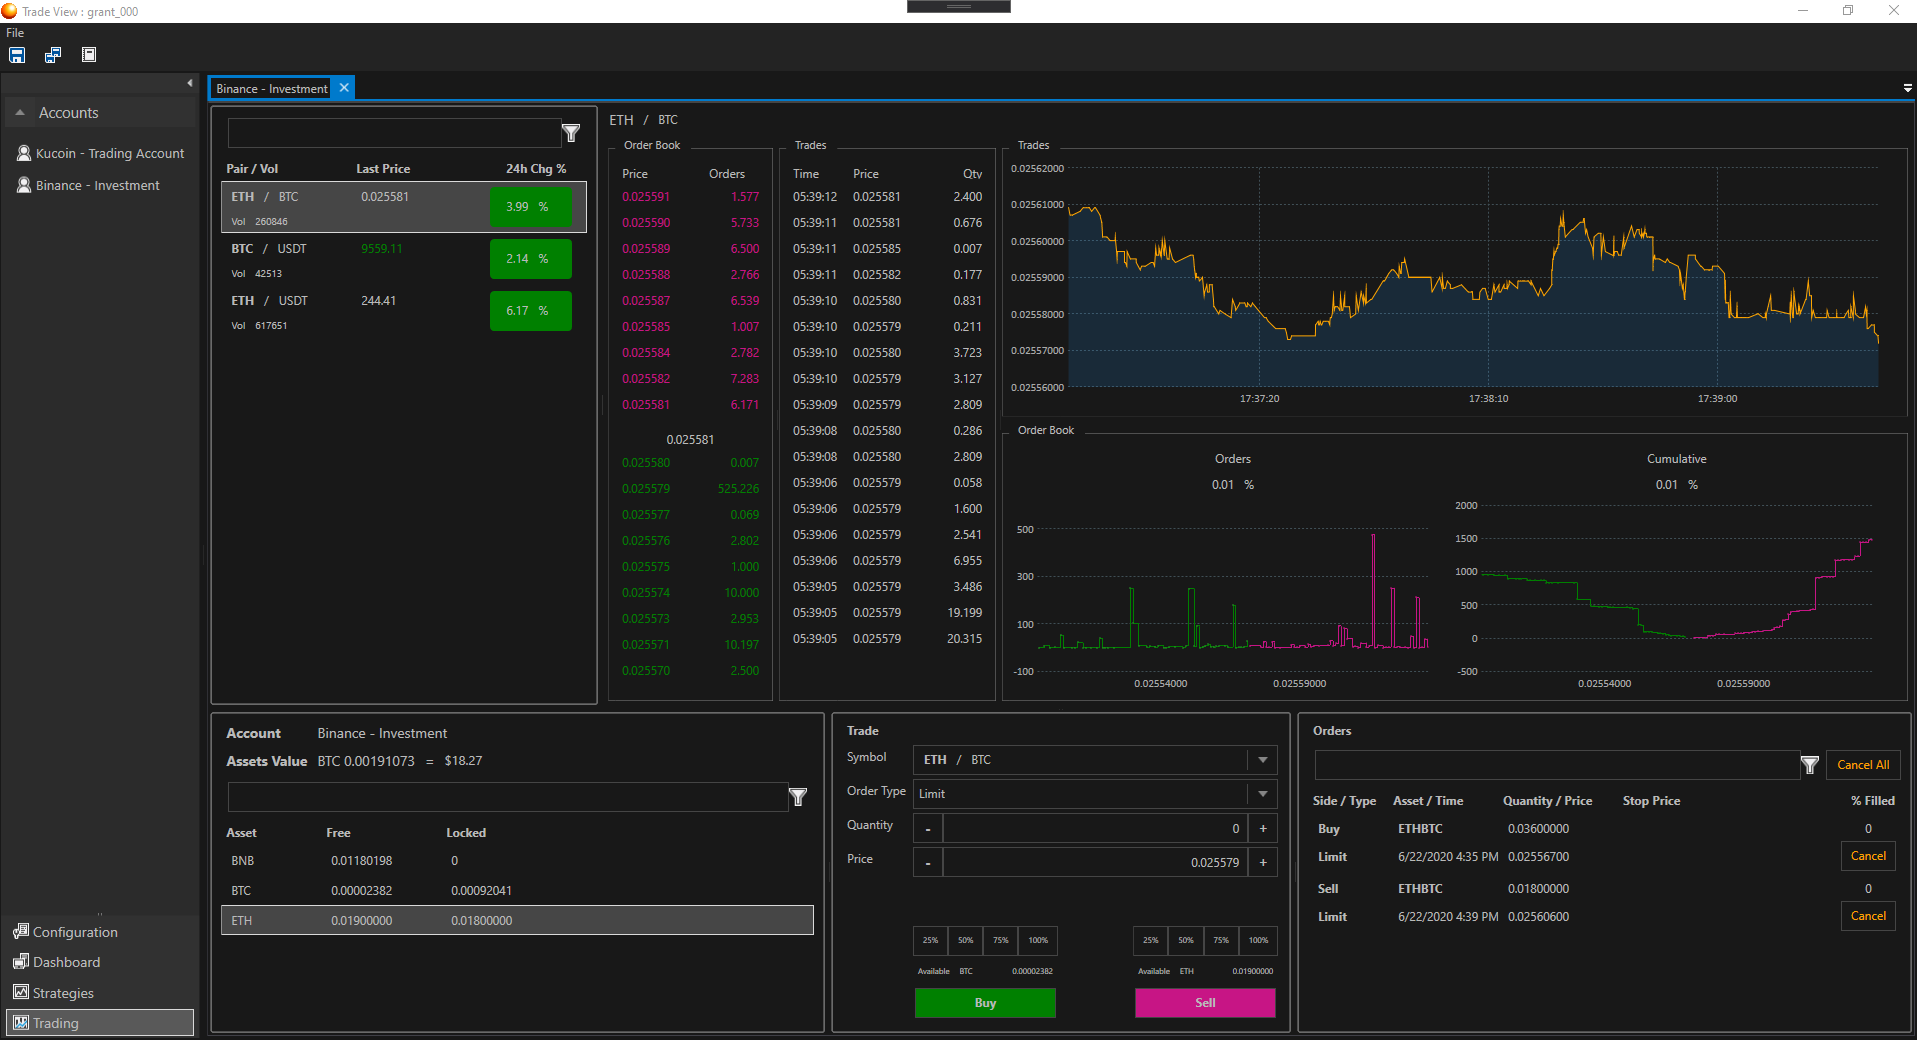Select the Kucoin - Trading Account entry
1917x1040 pixels.
click(x=109, y=153)
